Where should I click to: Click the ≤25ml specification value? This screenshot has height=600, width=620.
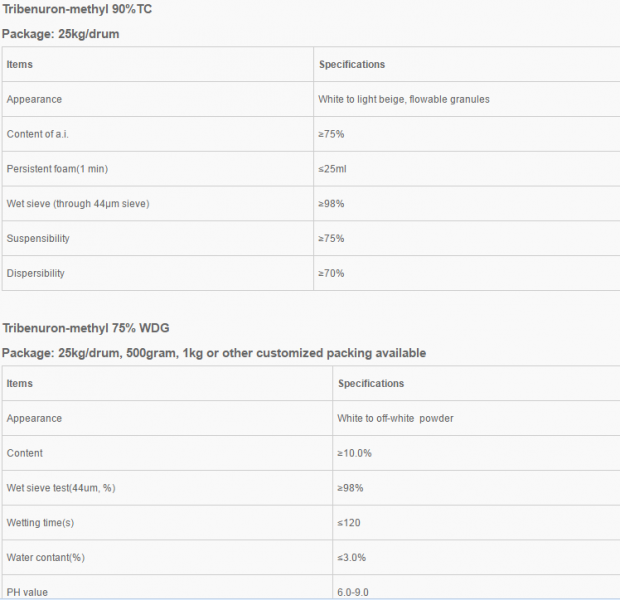click(332, 169)
